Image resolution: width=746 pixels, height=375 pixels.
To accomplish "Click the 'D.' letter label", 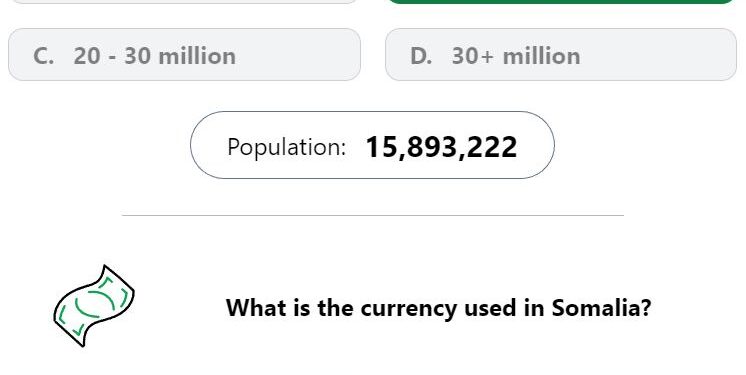I will pos(421,56).
